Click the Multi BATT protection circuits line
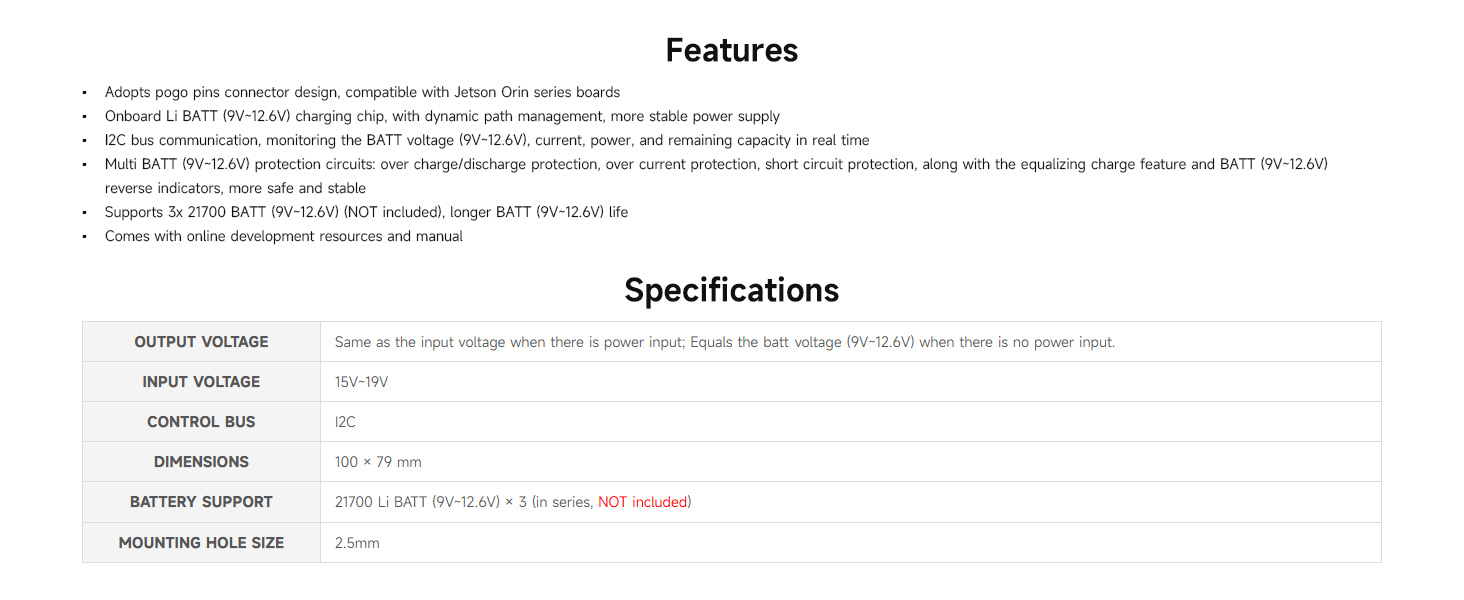This screenshot has height=600, width=1464. pos(716,176)
